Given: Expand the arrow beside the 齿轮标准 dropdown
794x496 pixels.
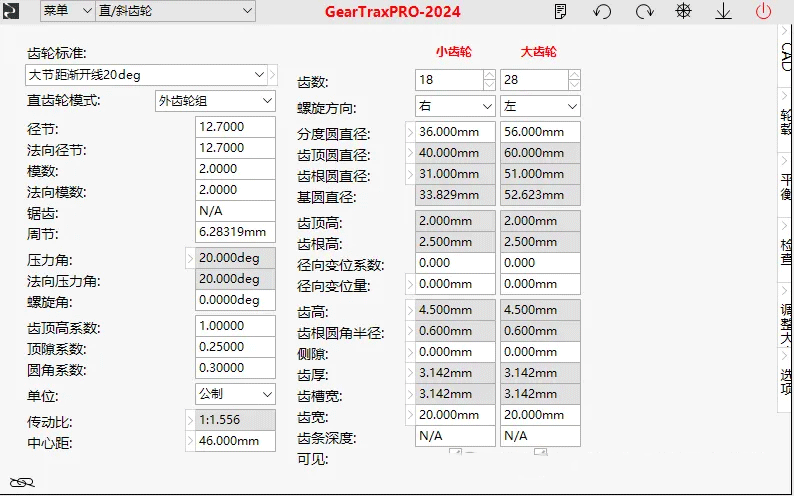Looking at the screenshot, I should [272, 75].
